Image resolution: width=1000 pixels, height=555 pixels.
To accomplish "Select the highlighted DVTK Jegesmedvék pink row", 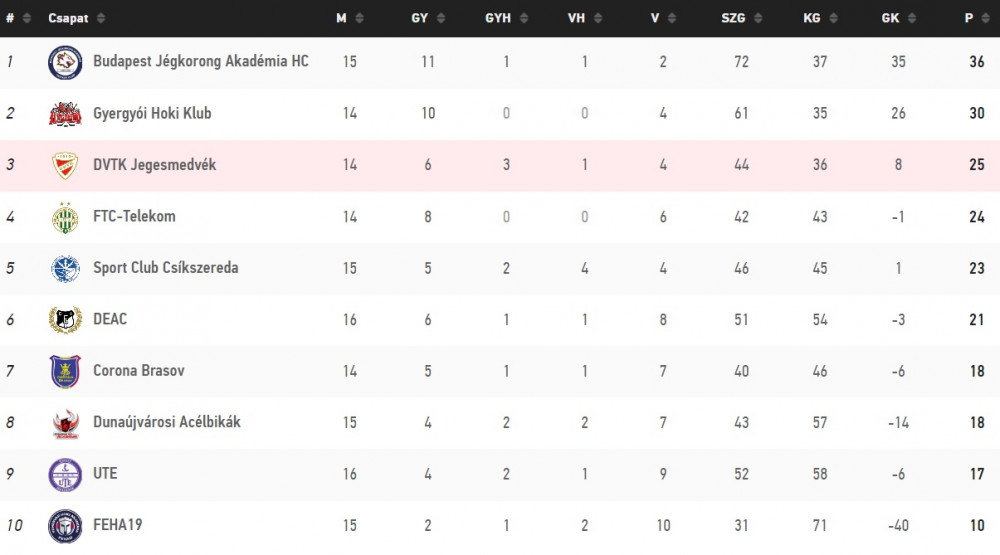I will click(x=500, y=165).
